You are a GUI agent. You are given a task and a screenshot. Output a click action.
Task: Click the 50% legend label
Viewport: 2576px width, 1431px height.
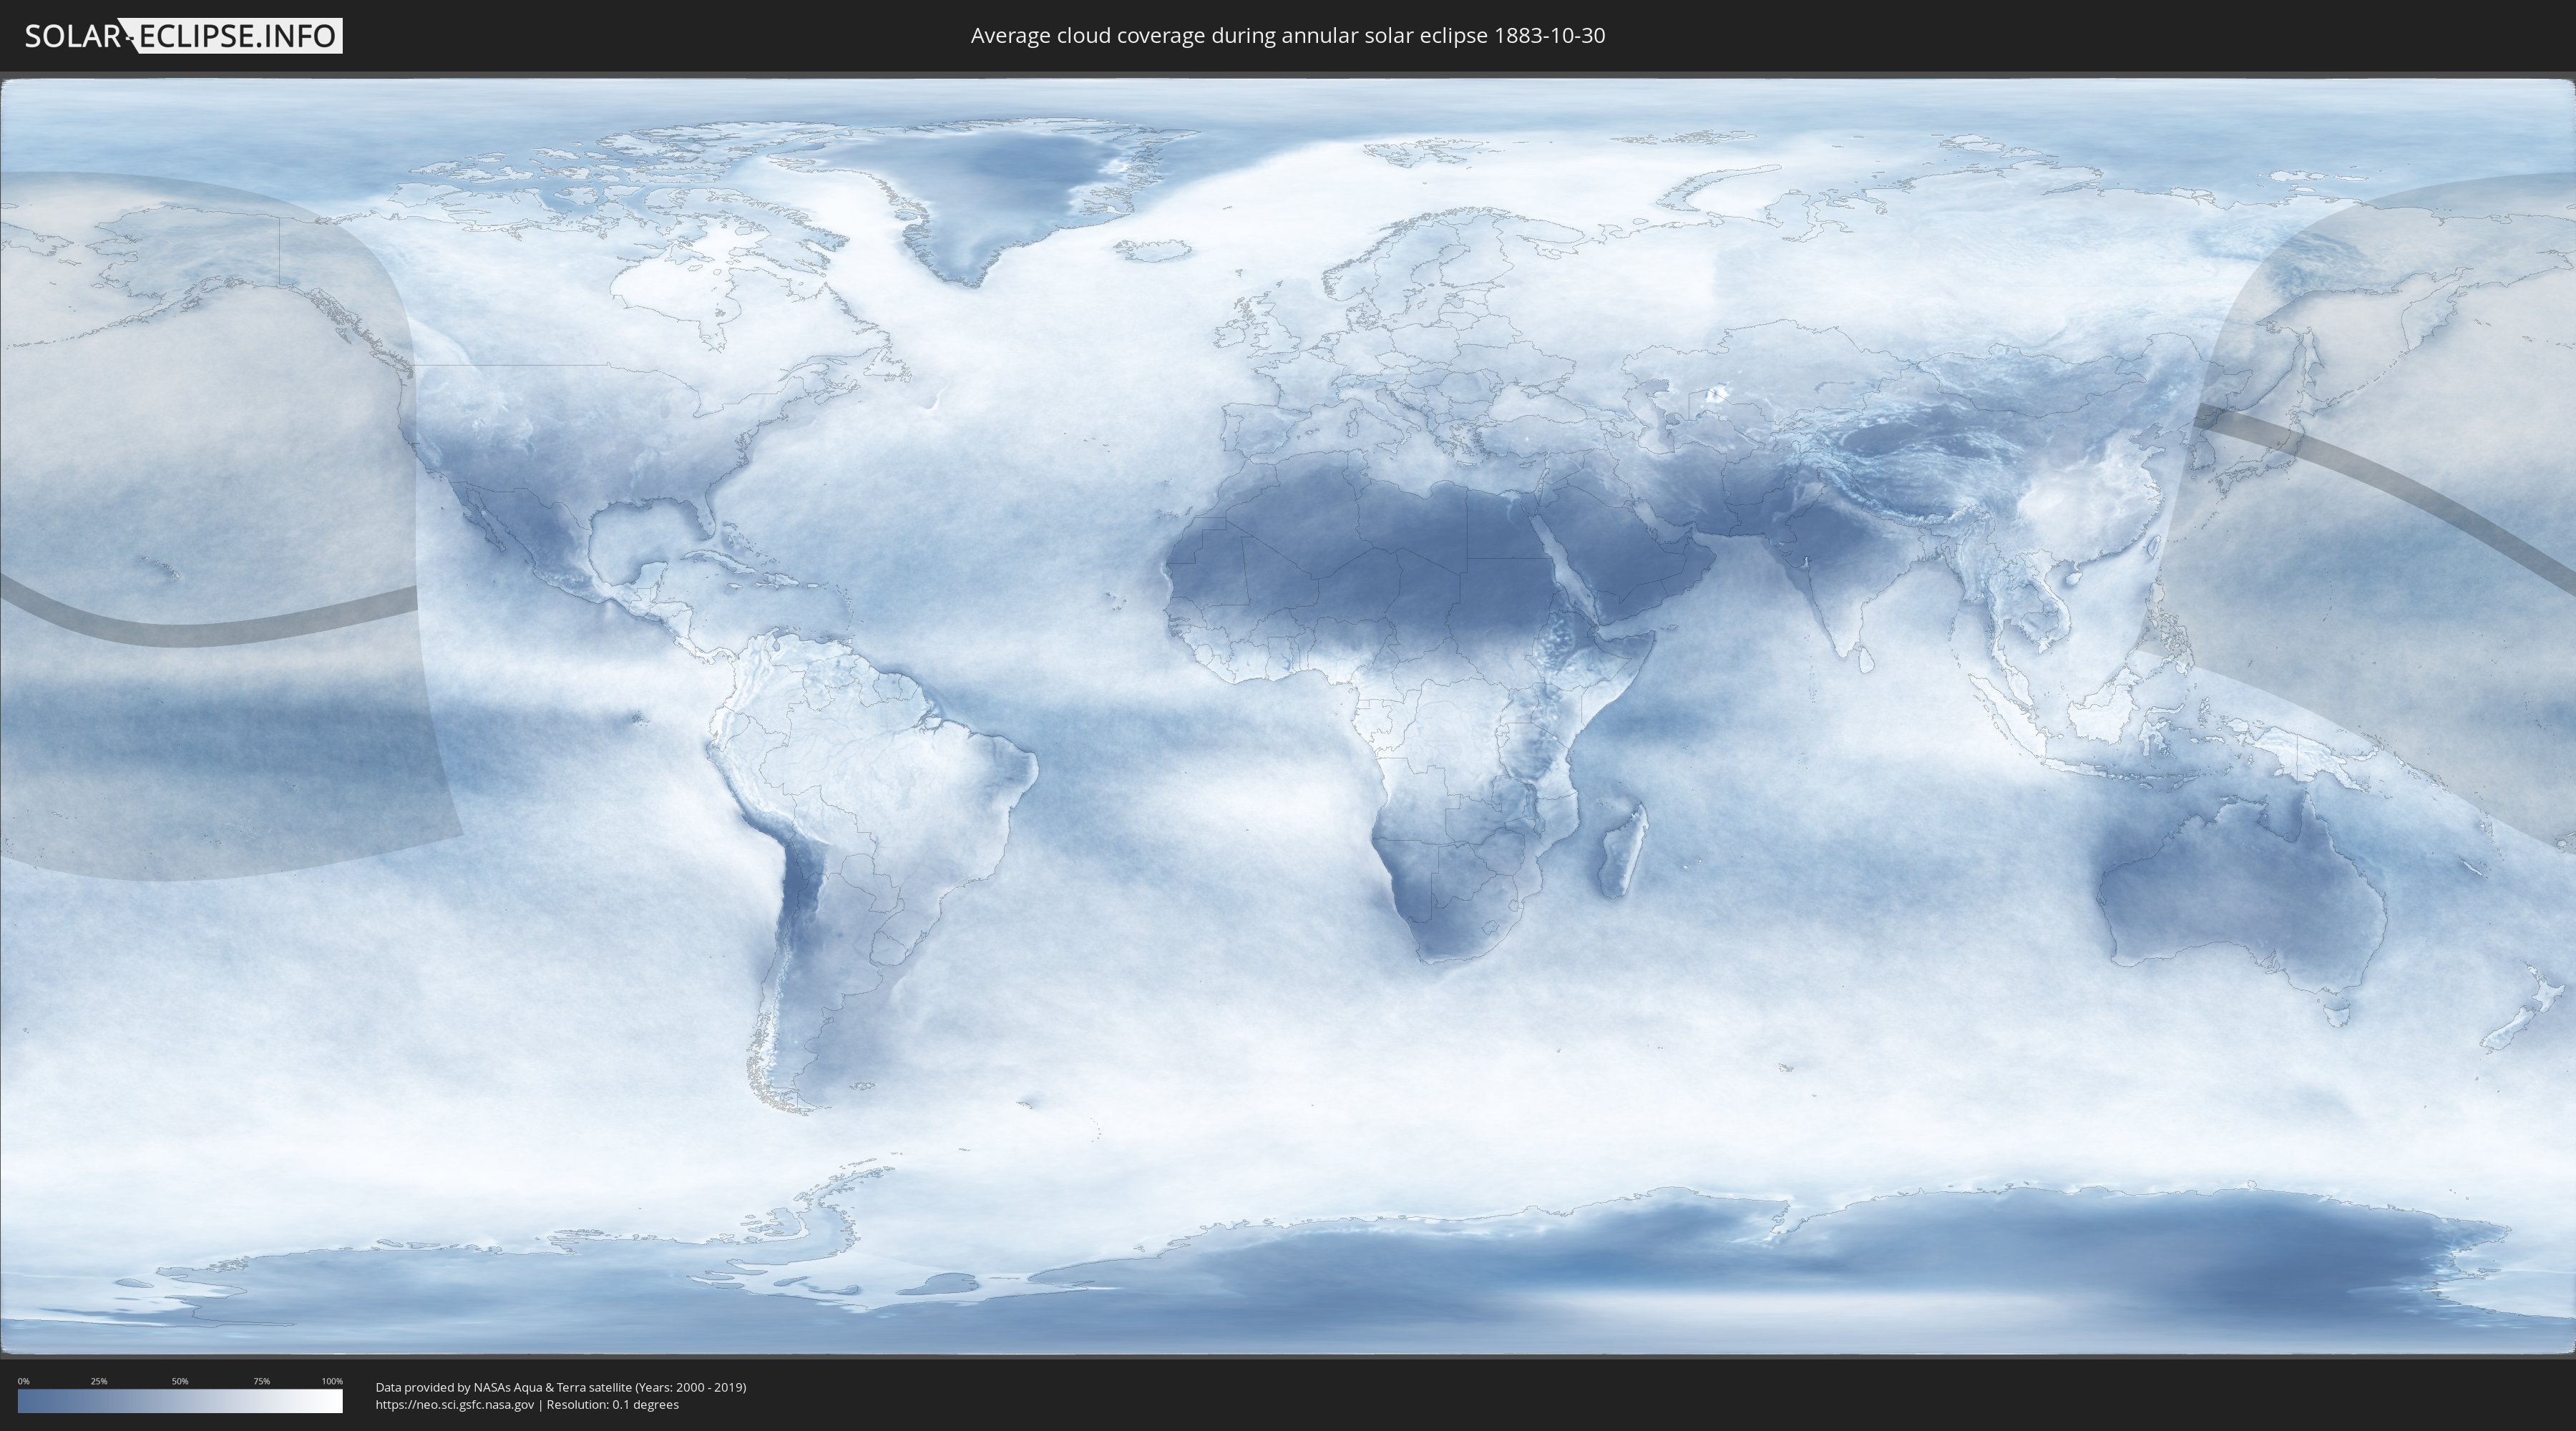(x=180, y=1381)
